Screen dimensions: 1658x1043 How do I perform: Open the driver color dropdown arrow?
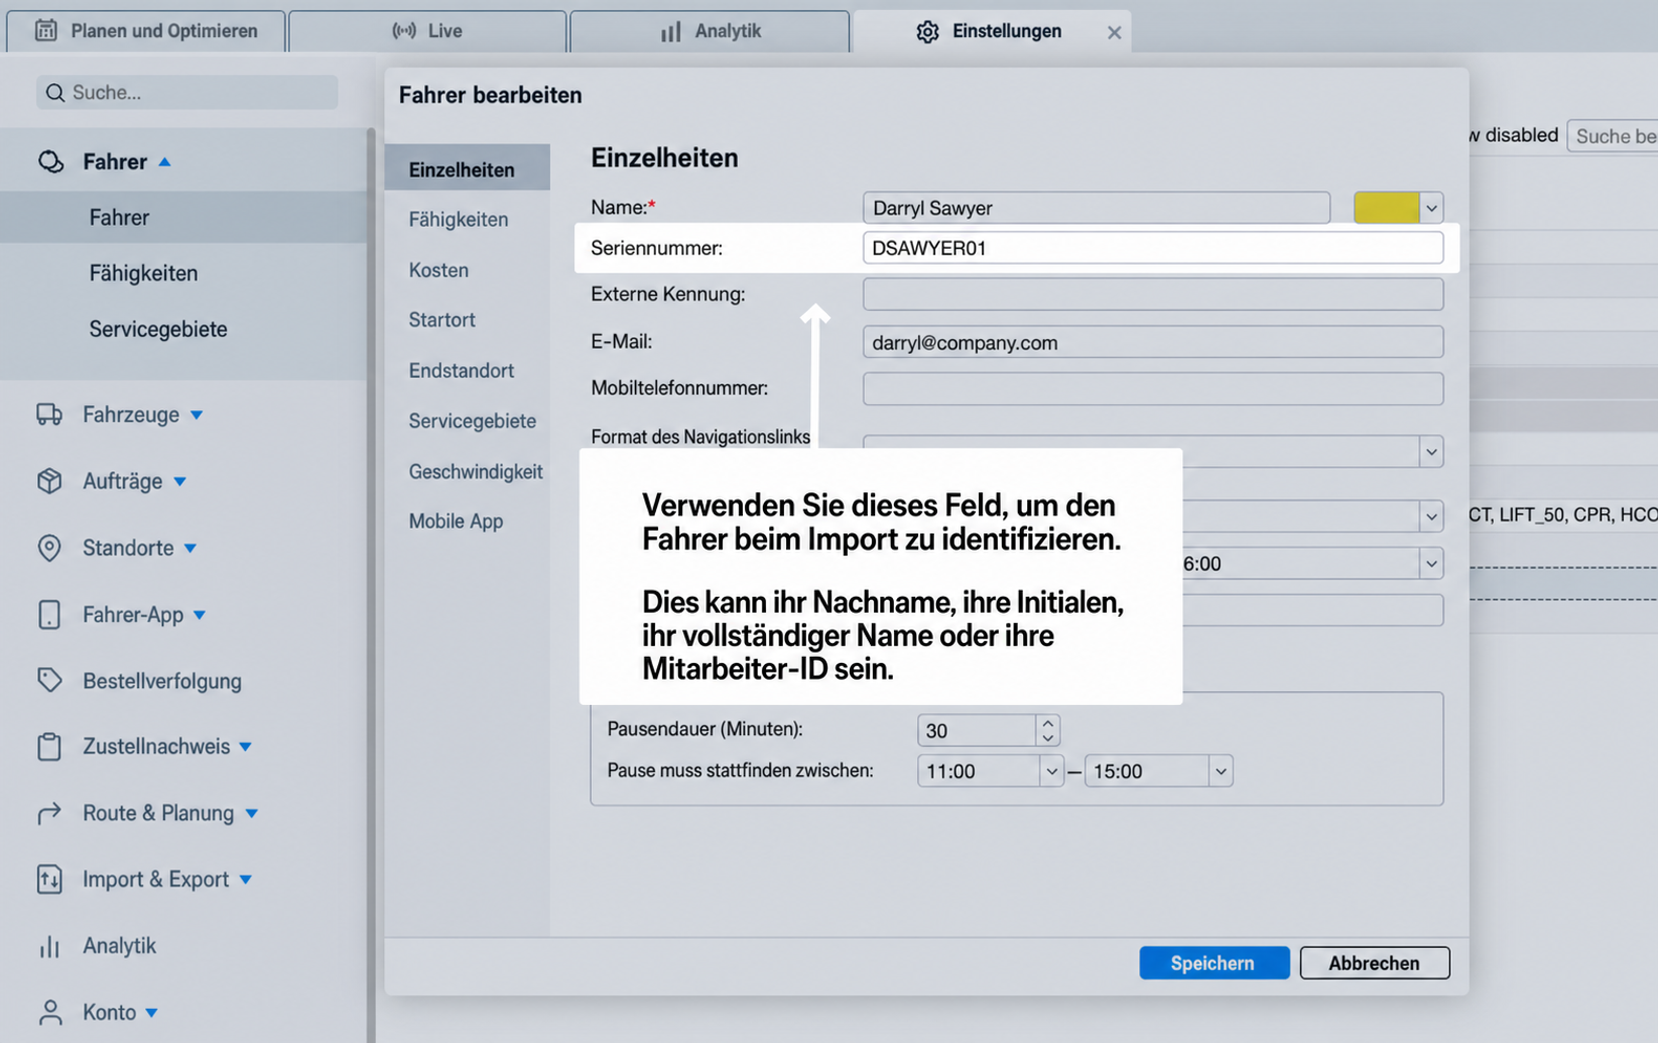(1431, 208)
